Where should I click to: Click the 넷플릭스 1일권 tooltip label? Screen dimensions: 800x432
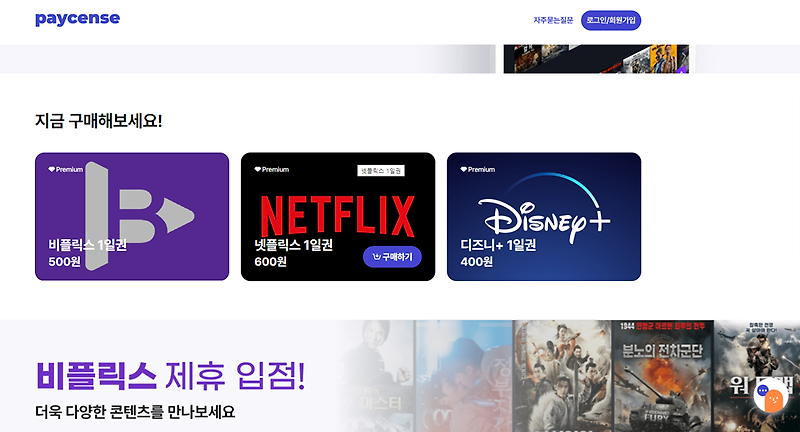click(x=381, y=170)
